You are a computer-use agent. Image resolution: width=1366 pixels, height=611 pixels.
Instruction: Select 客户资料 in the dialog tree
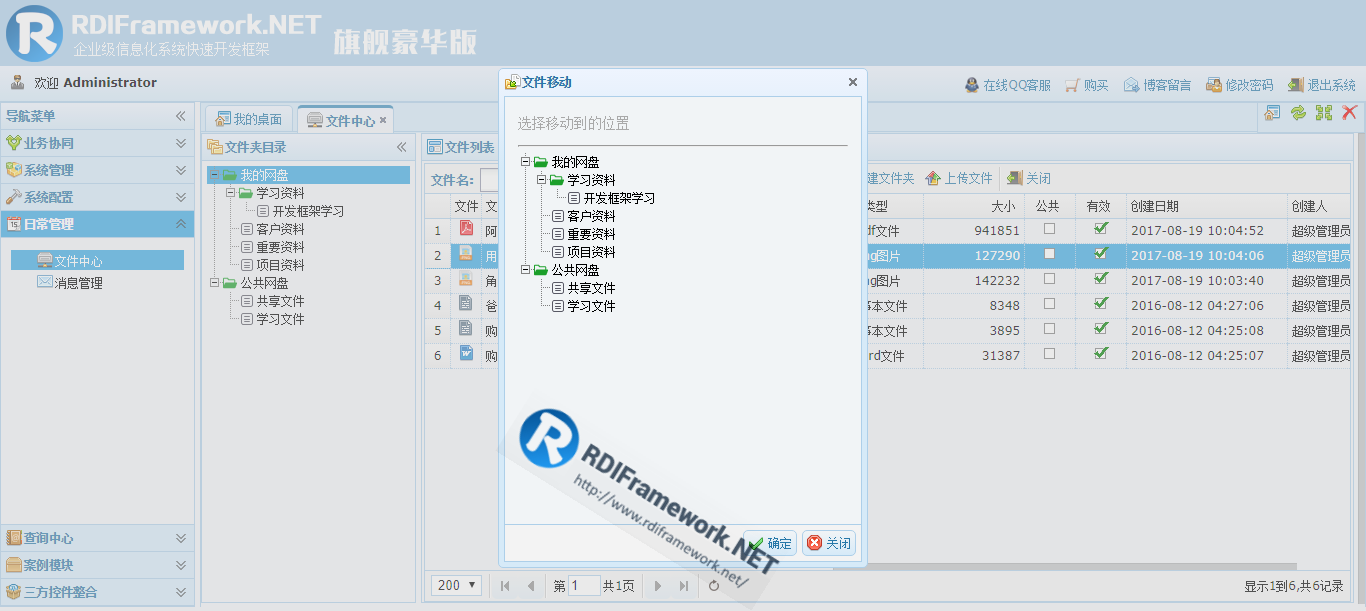pos(591,216)
